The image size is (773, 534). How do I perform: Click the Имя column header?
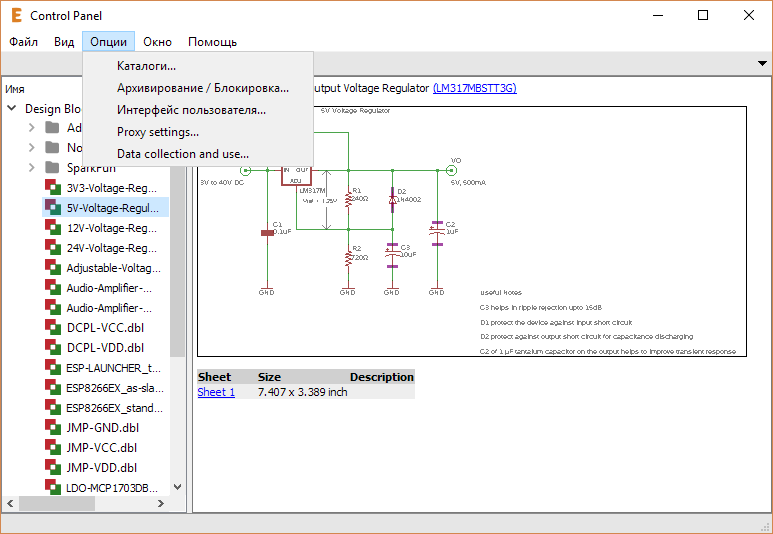(15, 89)
